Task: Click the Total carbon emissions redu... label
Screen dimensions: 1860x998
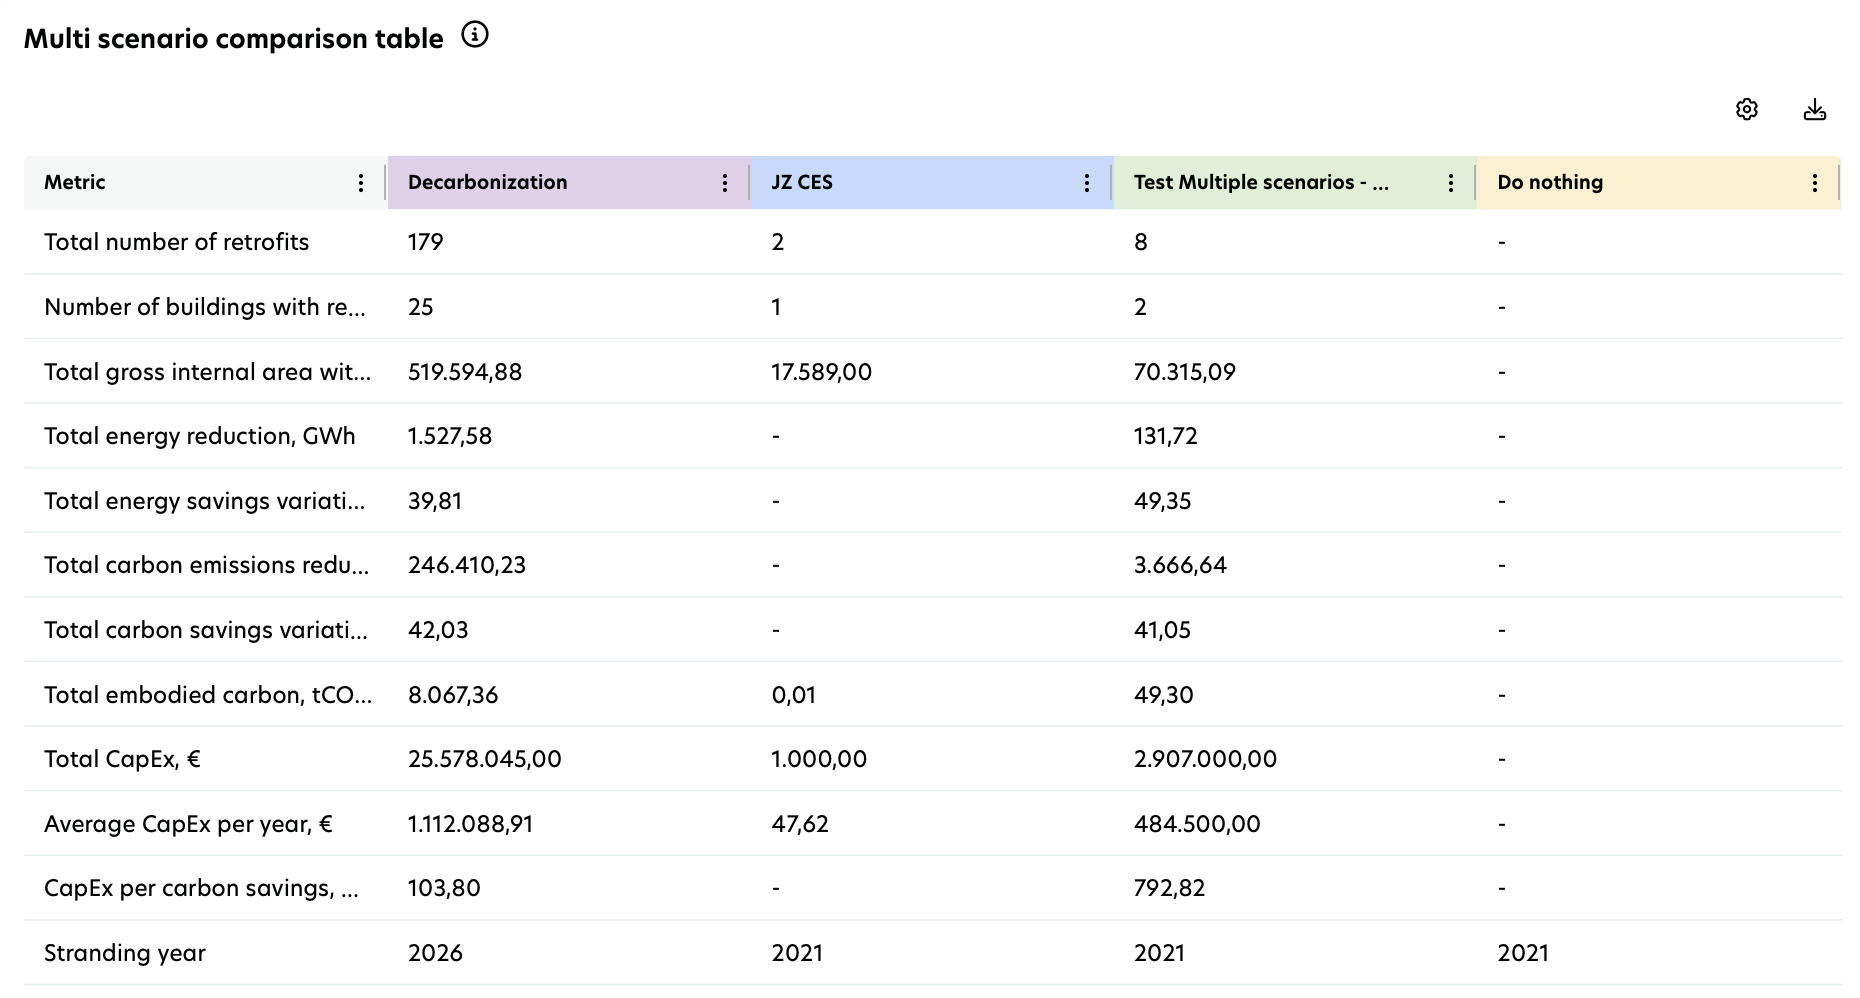Action: (207, 565)
